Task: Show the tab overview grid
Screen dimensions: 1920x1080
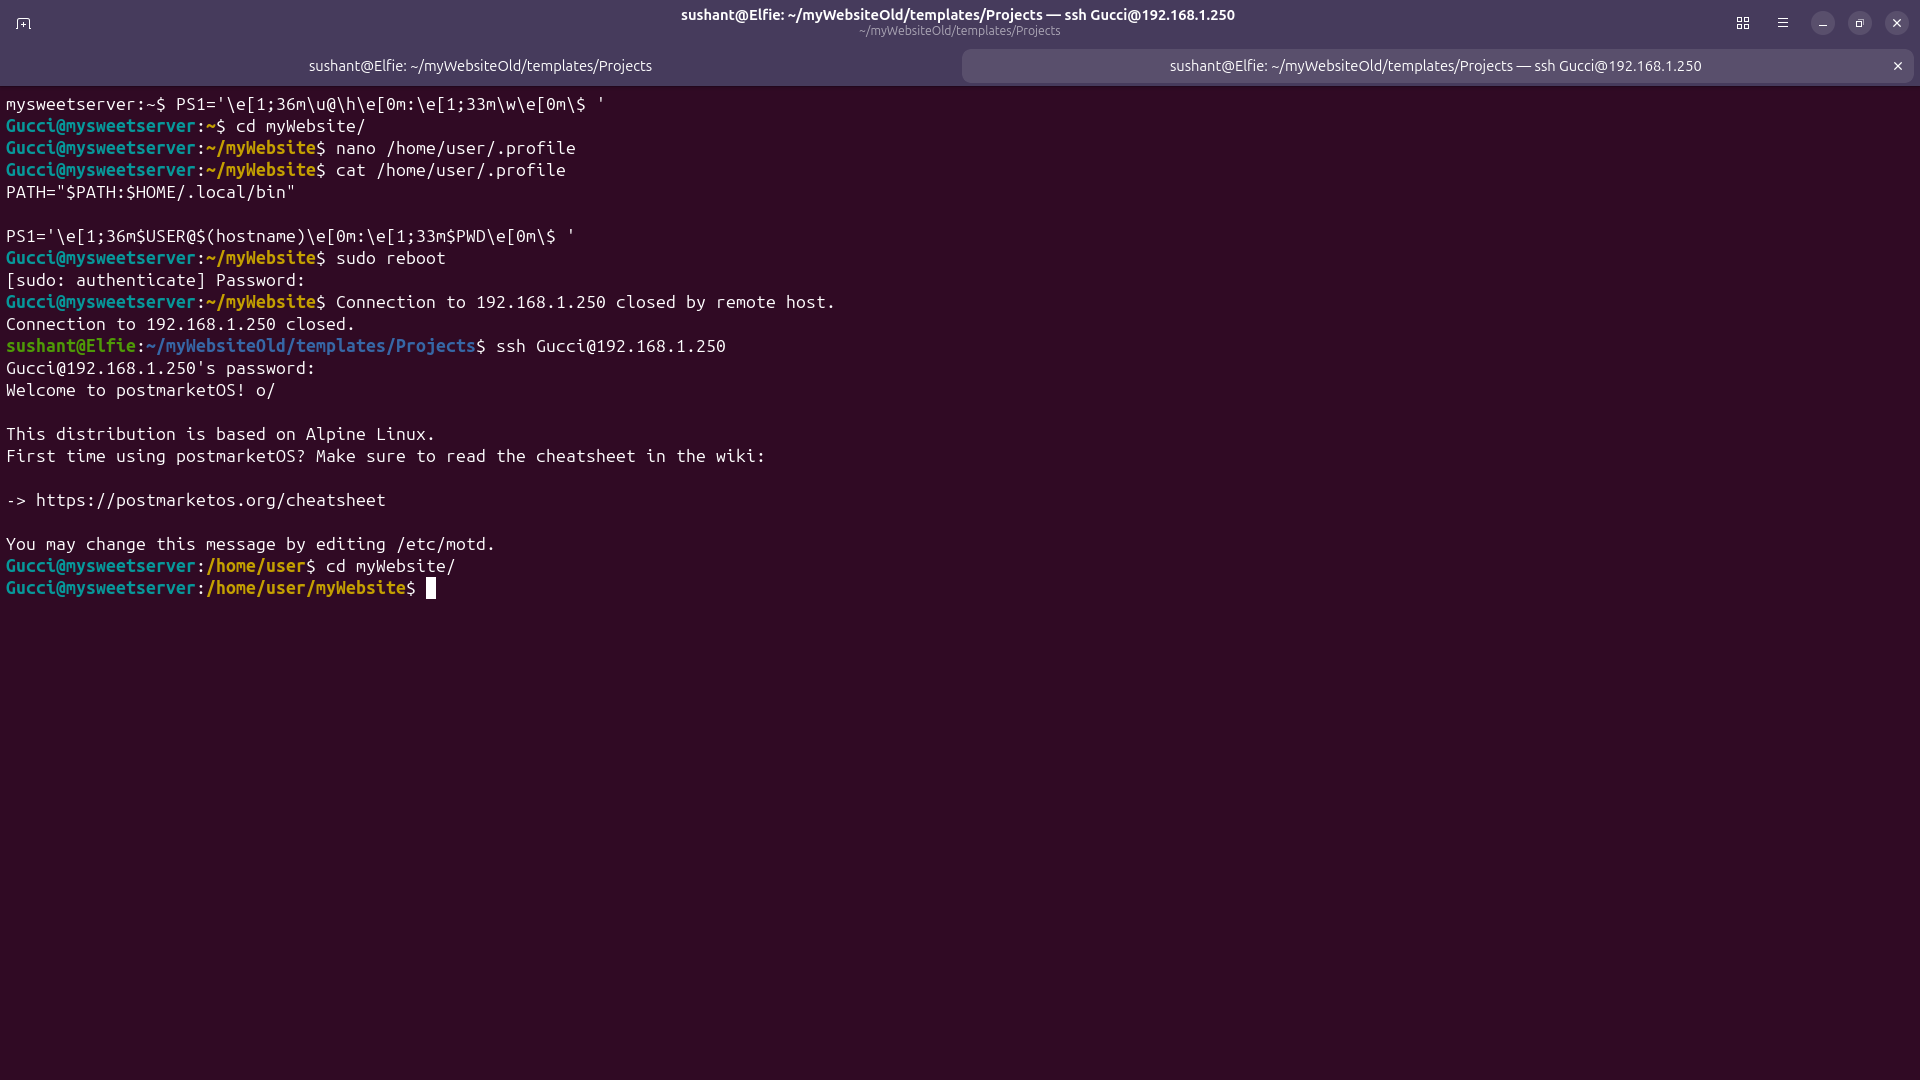Action: [1743, 23]
